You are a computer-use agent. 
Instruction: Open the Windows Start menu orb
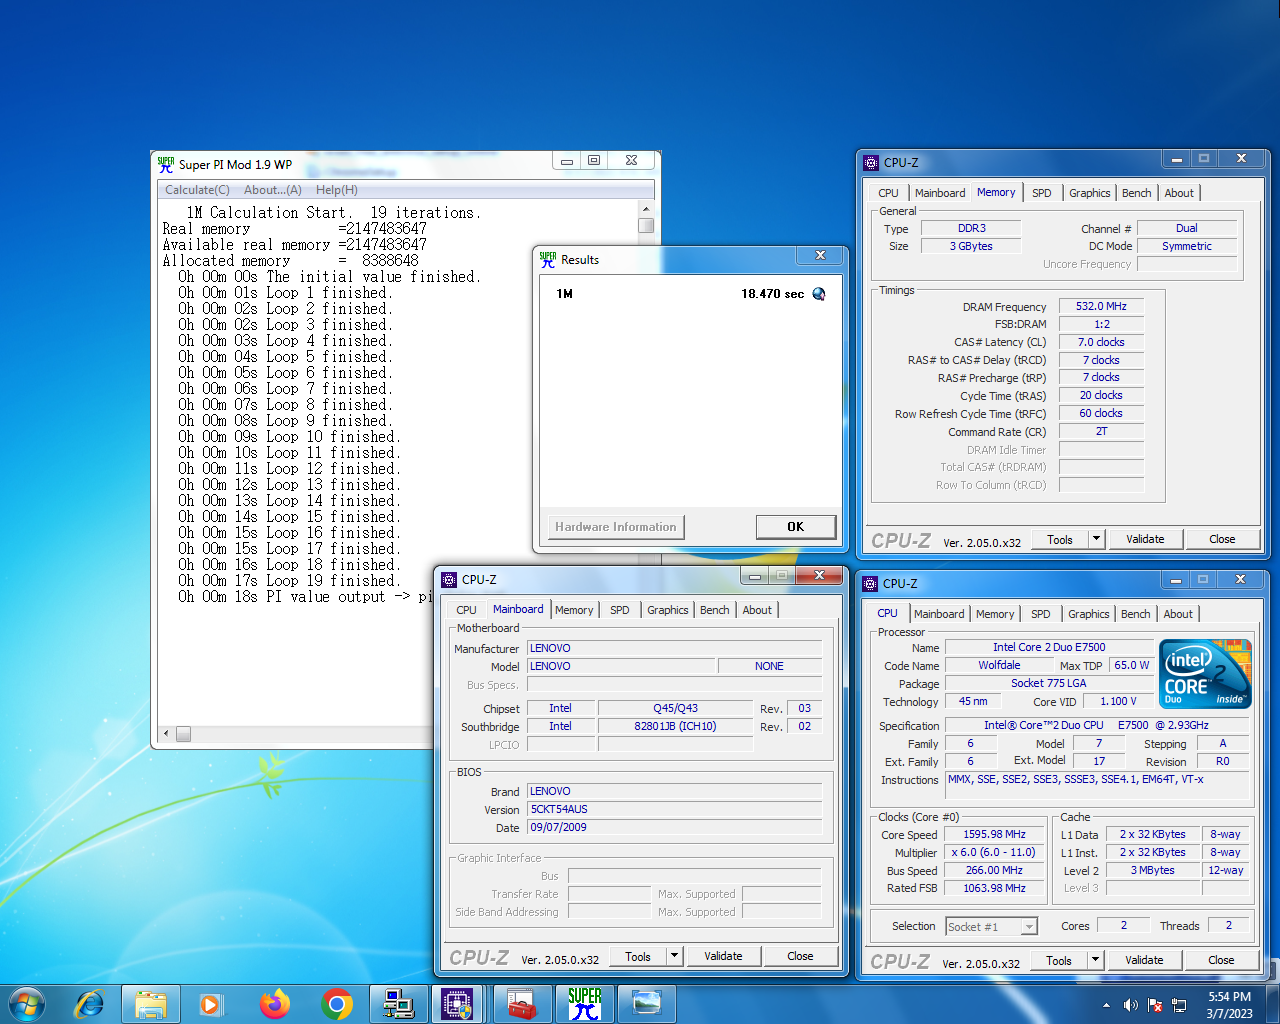point(27,1003)
